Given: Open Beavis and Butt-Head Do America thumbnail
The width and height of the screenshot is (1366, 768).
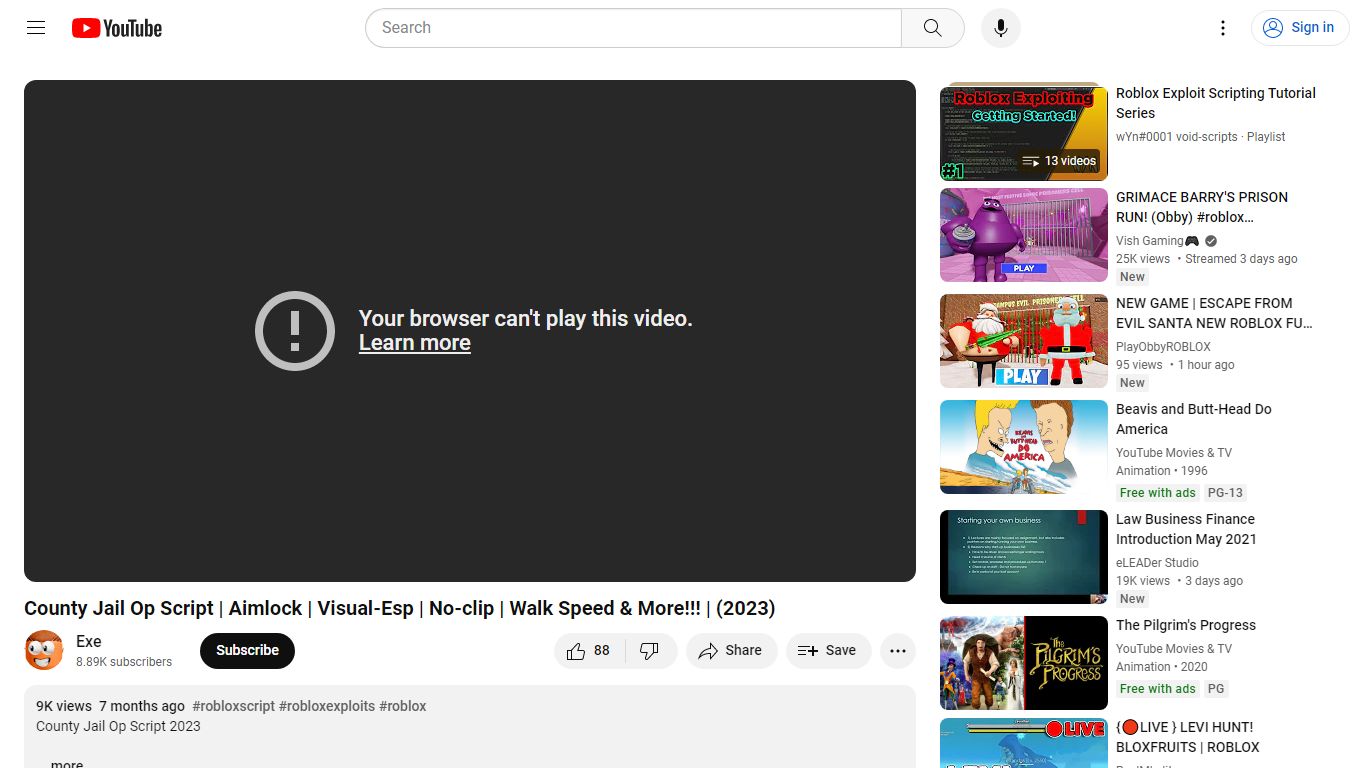Looking at the screenshot, I should [x=1024, y=447].
